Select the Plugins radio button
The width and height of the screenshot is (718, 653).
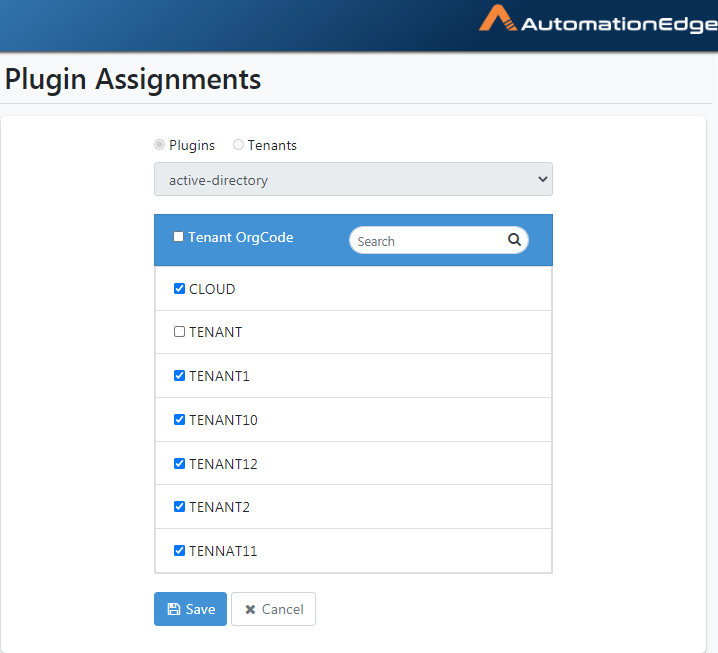pos(159,145)
